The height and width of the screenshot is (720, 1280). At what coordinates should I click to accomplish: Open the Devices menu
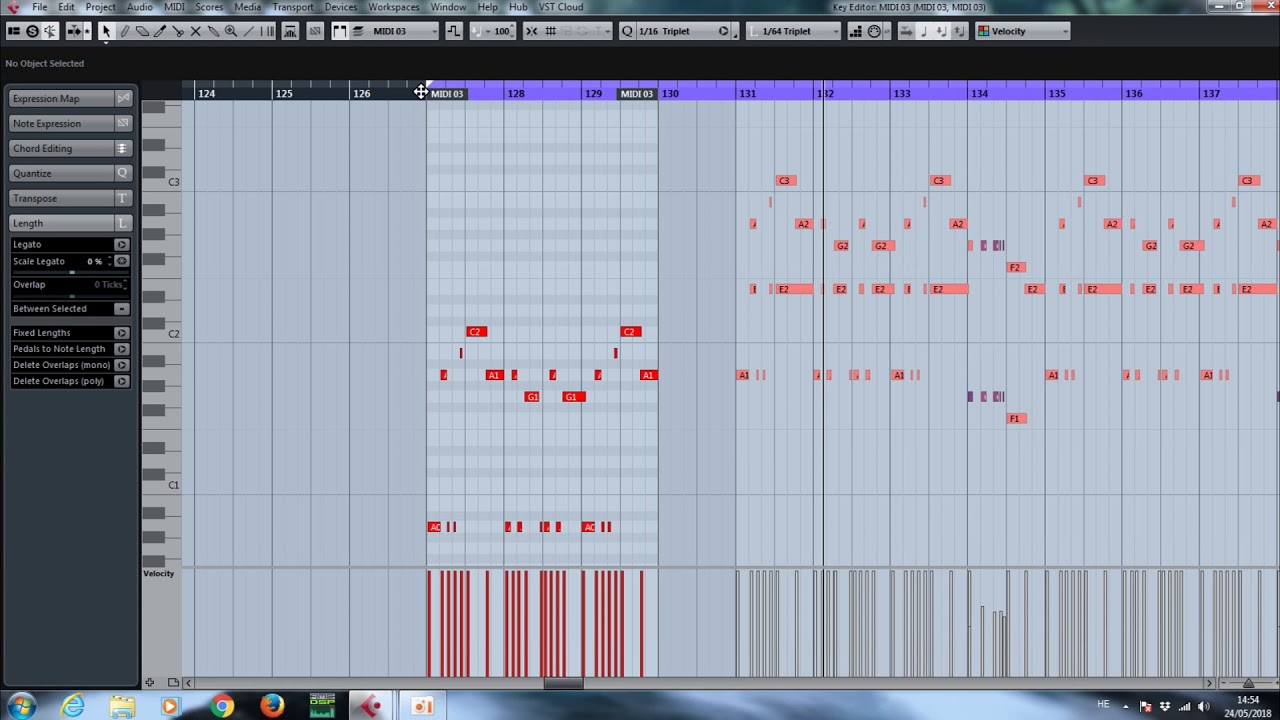coord(340,7)
